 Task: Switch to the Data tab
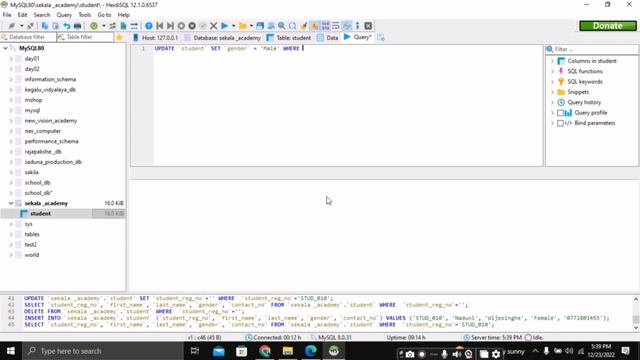[328, 38]
